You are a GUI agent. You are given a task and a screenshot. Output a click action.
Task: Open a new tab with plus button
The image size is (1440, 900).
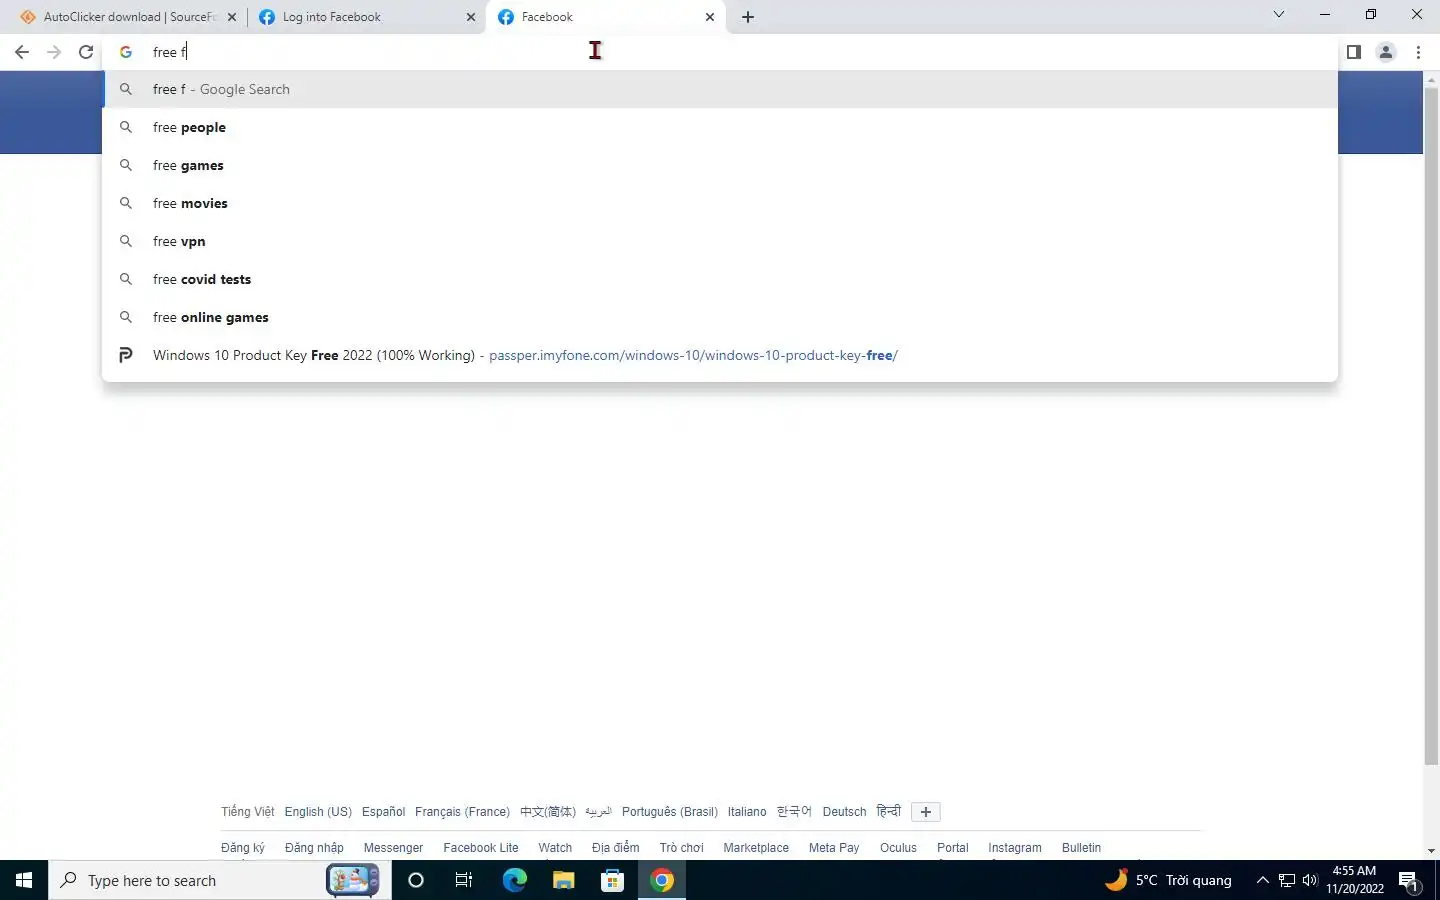tap(748, 17)
